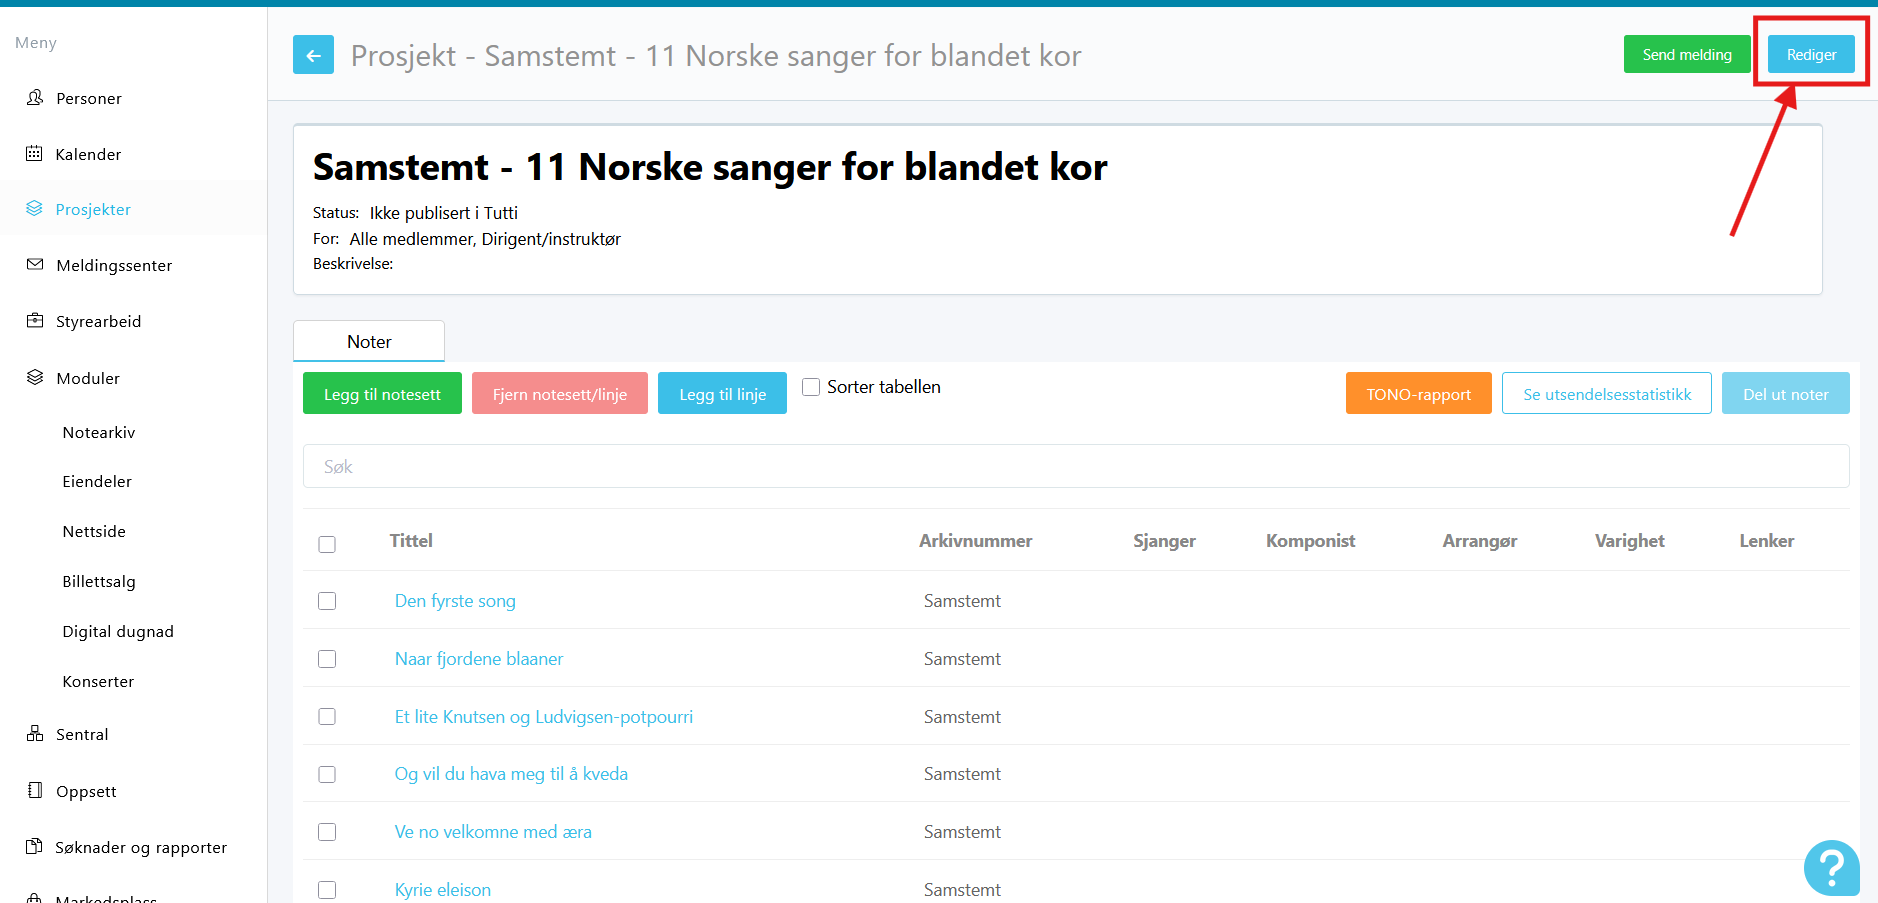Click the Personer icon in sidebar
Viewport: 1878px width, 903px height.
point(35,97)
